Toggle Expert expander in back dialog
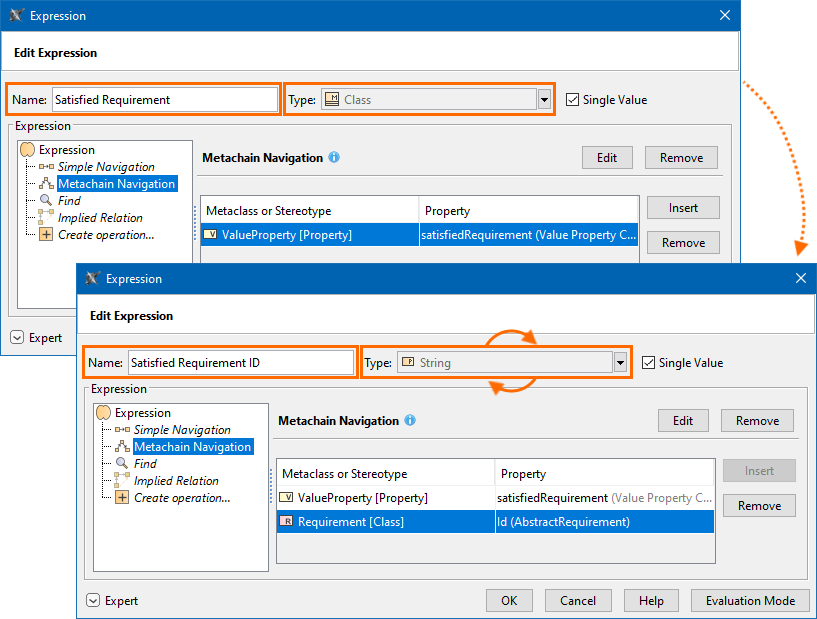 [x=17, y=338]
